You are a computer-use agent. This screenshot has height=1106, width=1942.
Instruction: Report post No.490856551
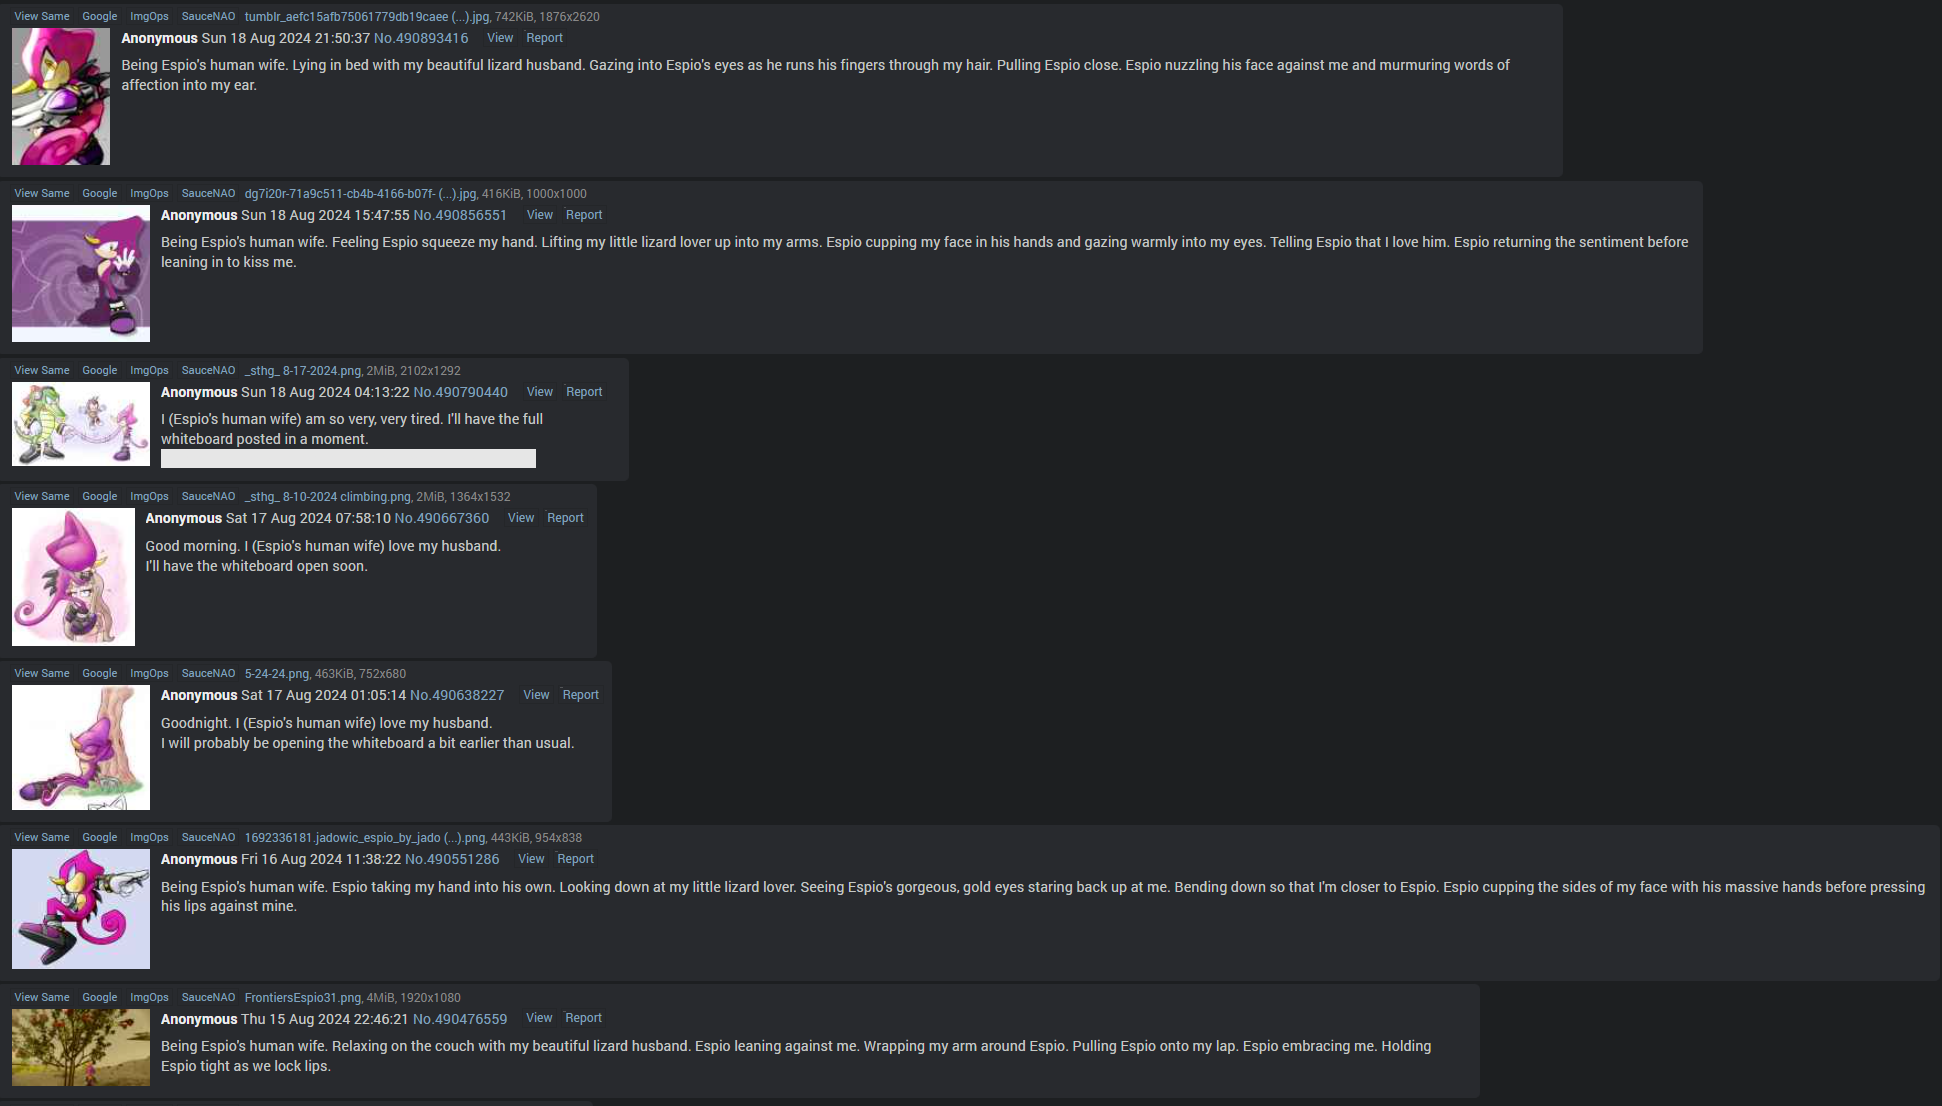[584, 215]
